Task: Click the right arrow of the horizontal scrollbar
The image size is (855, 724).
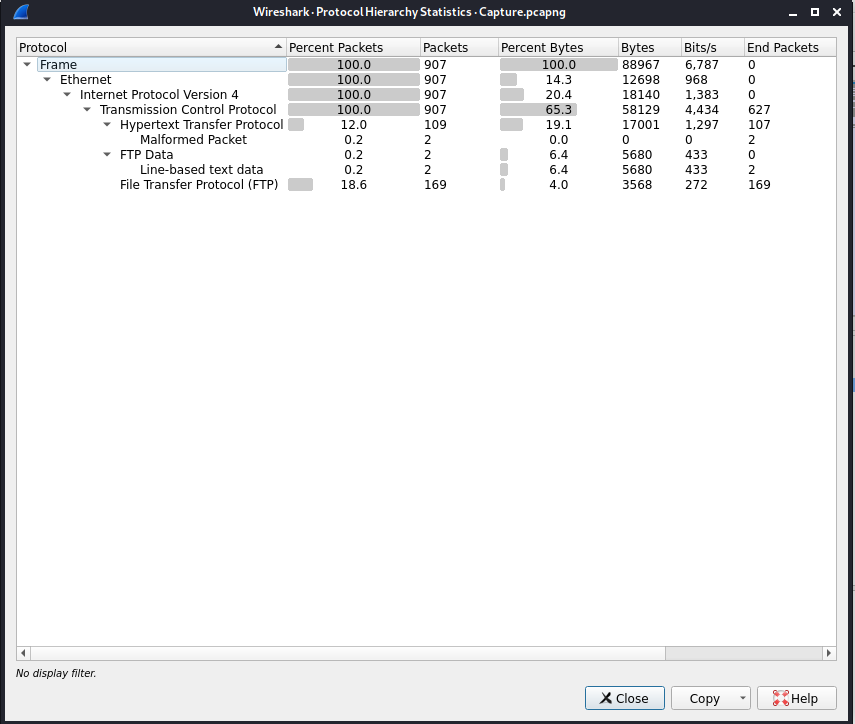Action: [x=828, y=652]
